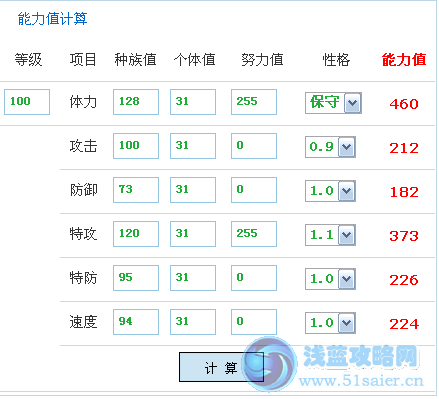This screenshot has height=399, width=439.
Task: Select the 防御 种族值 field showing 73
Action: coord(136,190)
